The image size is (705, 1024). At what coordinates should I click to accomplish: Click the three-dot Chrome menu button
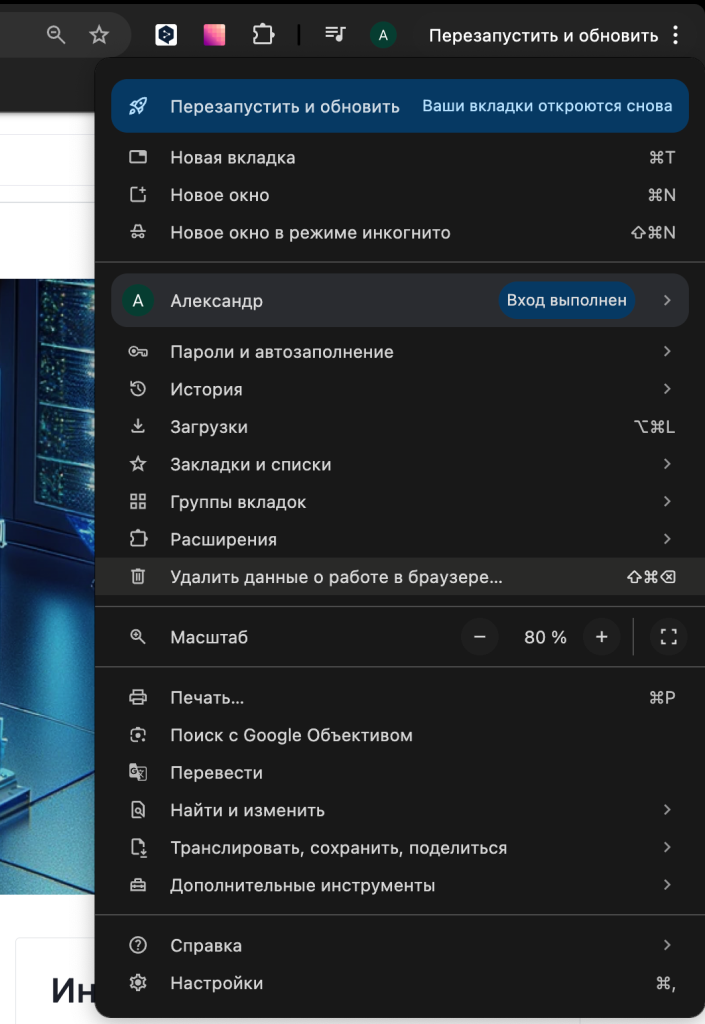click(x=676, y=35)
